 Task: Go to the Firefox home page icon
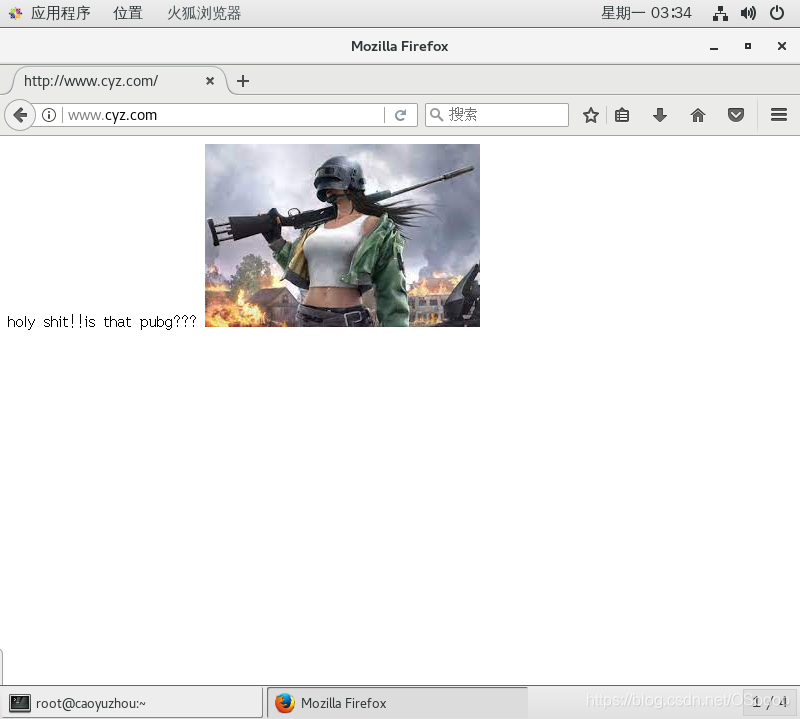tap(698, 115)
